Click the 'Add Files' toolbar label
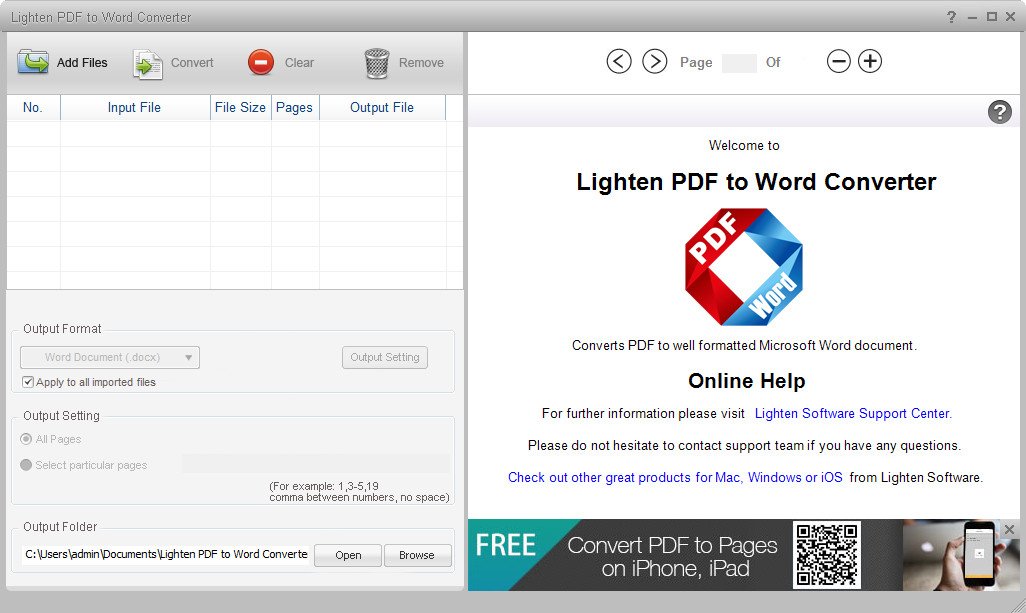The image size is (1026, 613). (x=82, y=63)
